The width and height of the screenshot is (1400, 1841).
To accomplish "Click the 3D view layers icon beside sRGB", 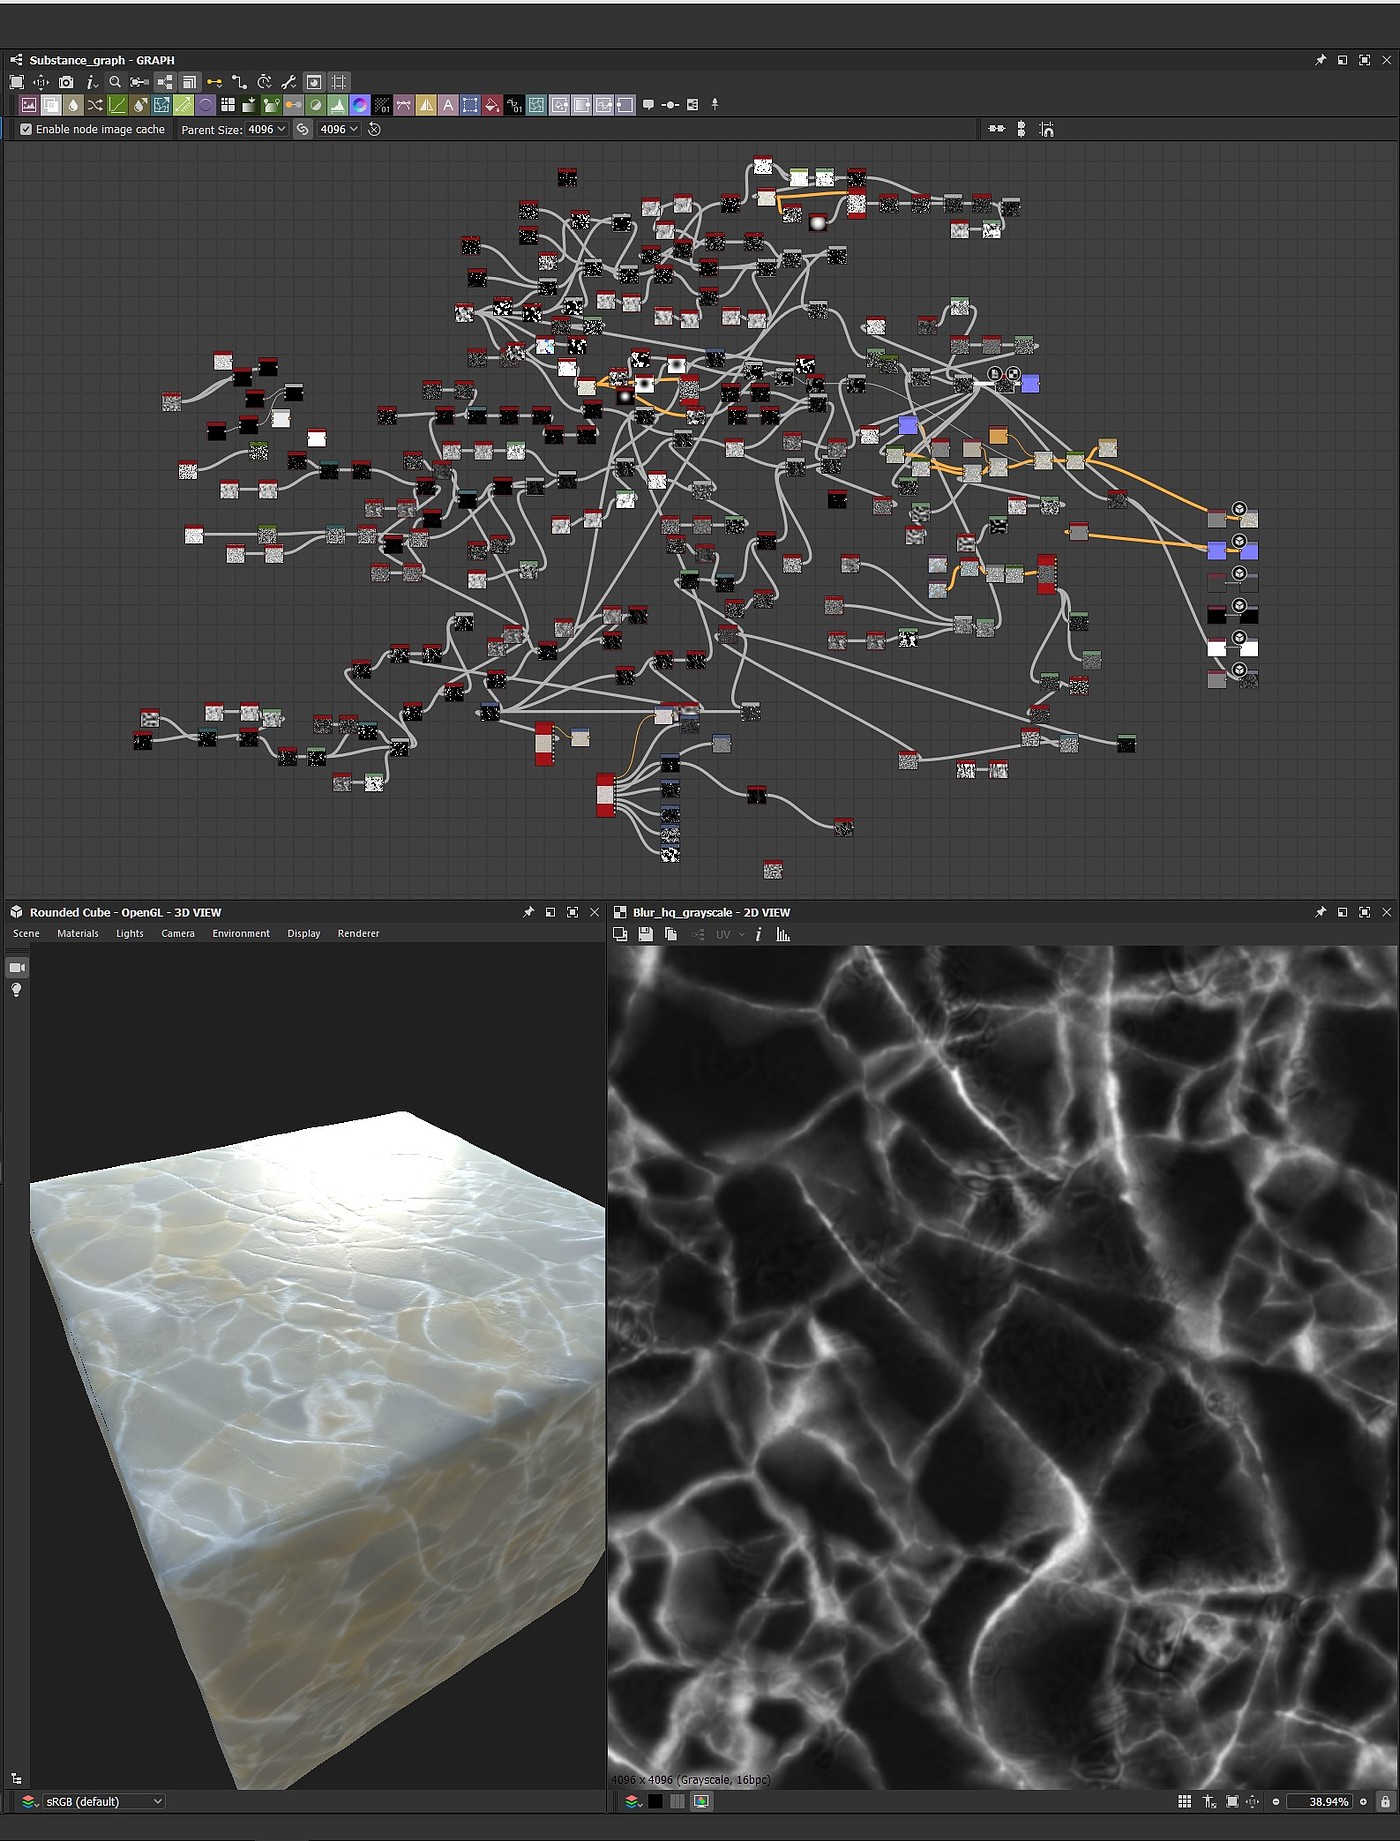I will point(29,1801).
